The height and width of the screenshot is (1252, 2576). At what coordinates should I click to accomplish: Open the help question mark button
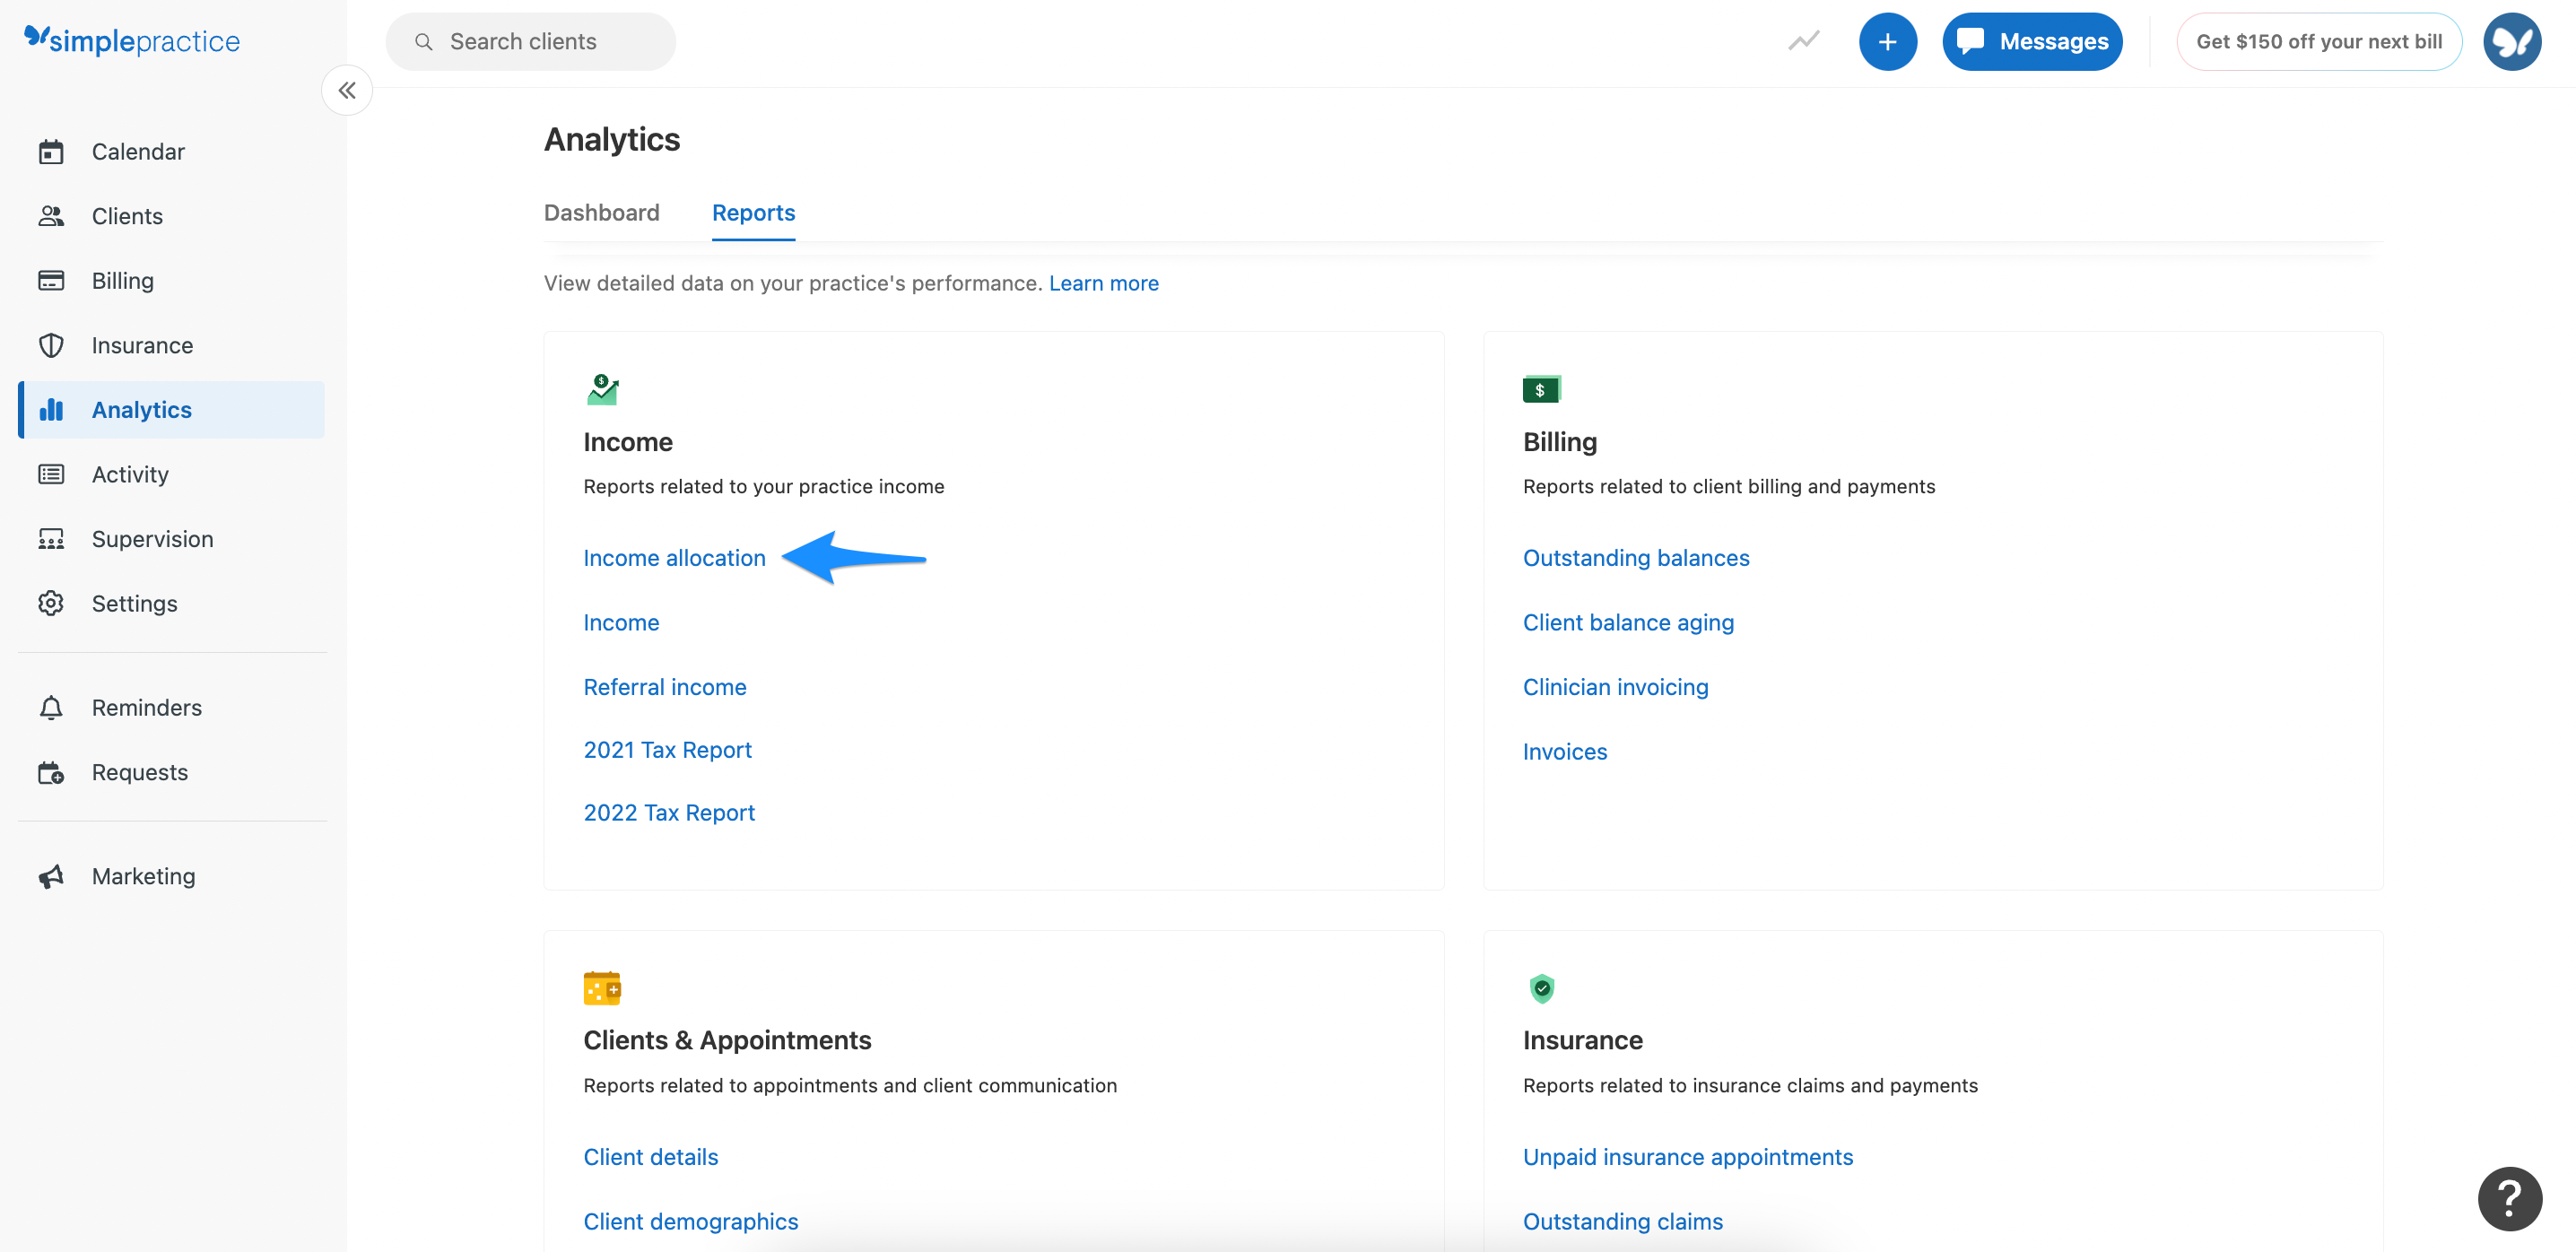[x=2509, y=1198]
